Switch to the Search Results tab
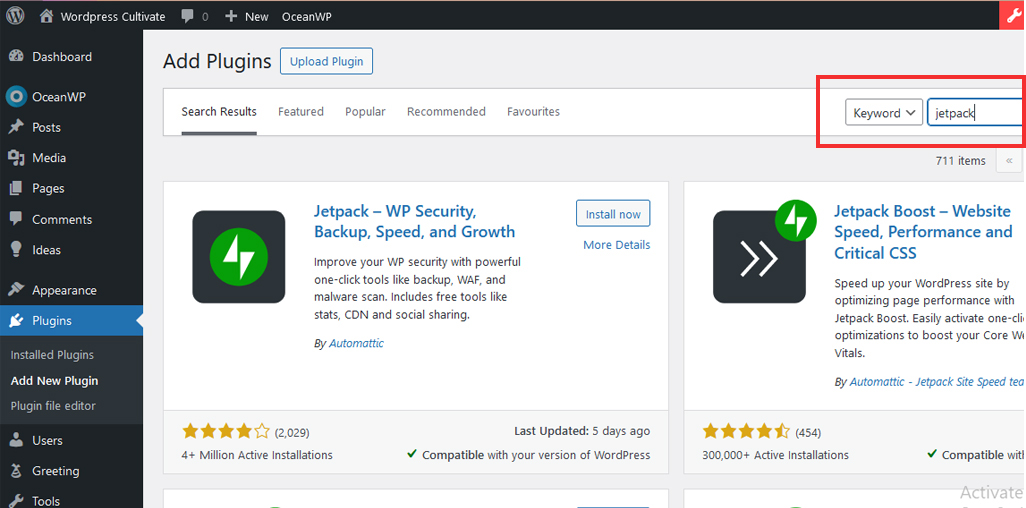 [x=219, y=112]
